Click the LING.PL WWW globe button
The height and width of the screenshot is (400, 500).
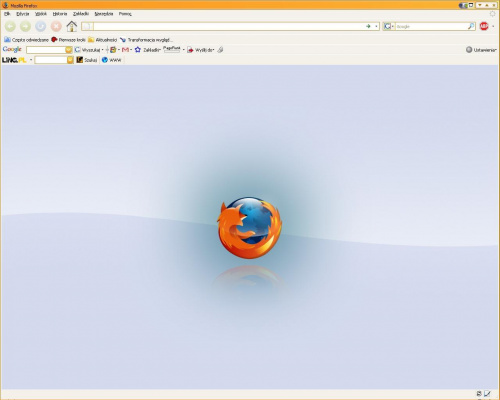pos(112,60)
